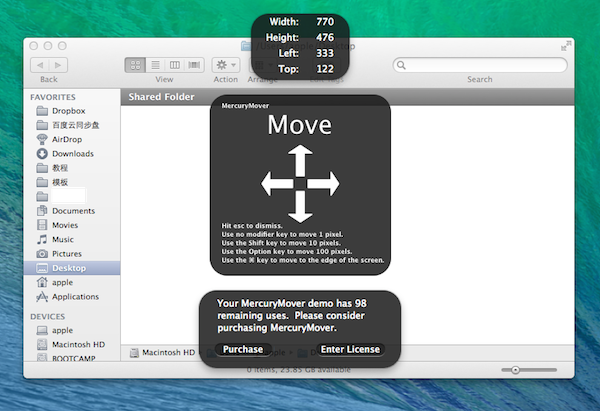The width and height of the screenshot is (600, 411).
Task: Switch Finder to column view
Action: (175, 65)
